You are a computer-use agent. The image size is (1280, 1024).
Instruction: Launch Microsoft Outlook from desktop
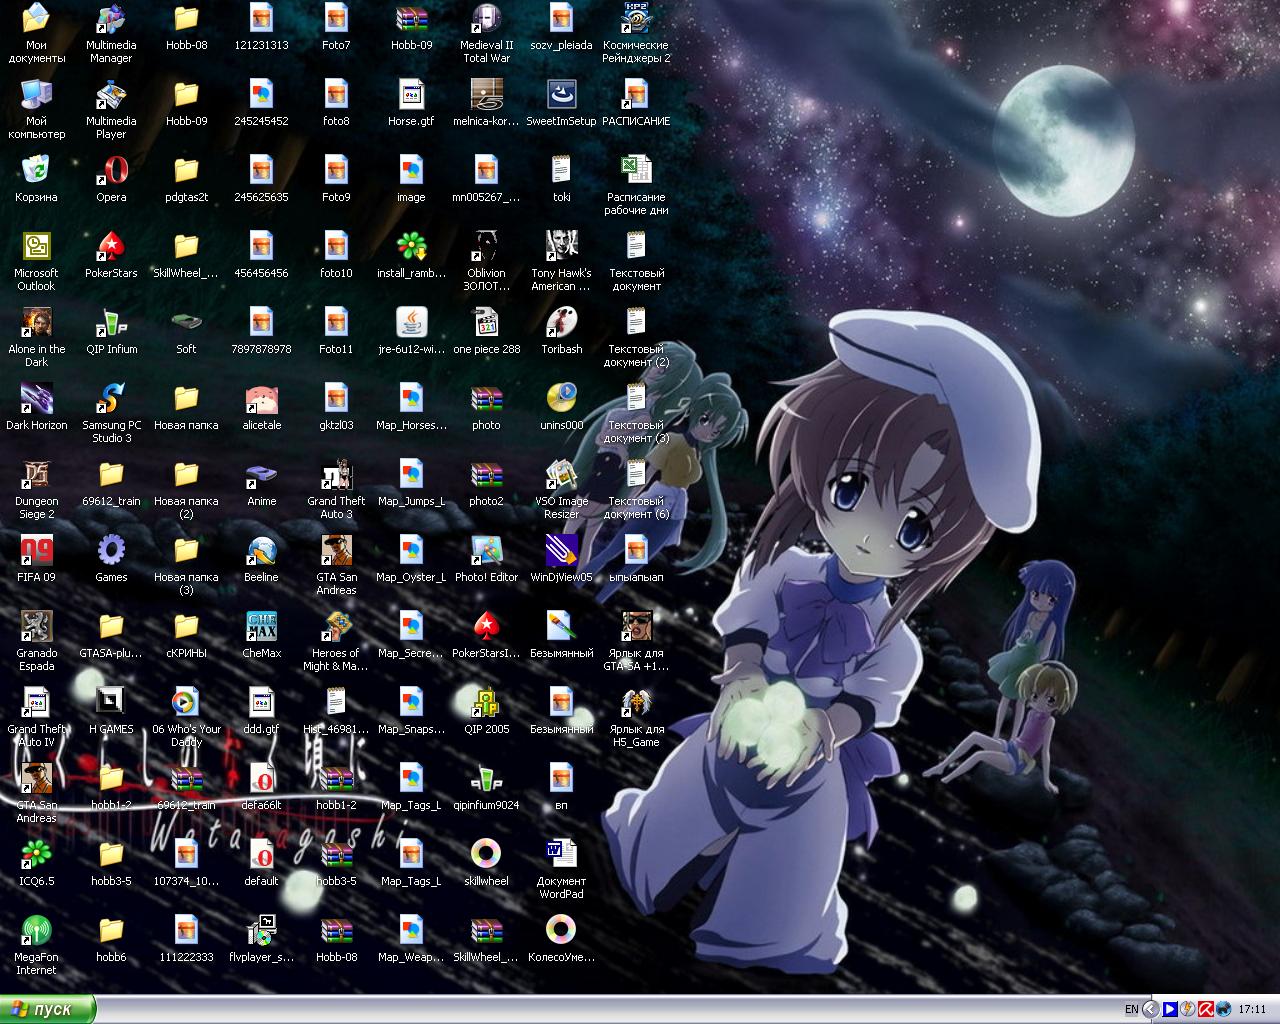36,246
